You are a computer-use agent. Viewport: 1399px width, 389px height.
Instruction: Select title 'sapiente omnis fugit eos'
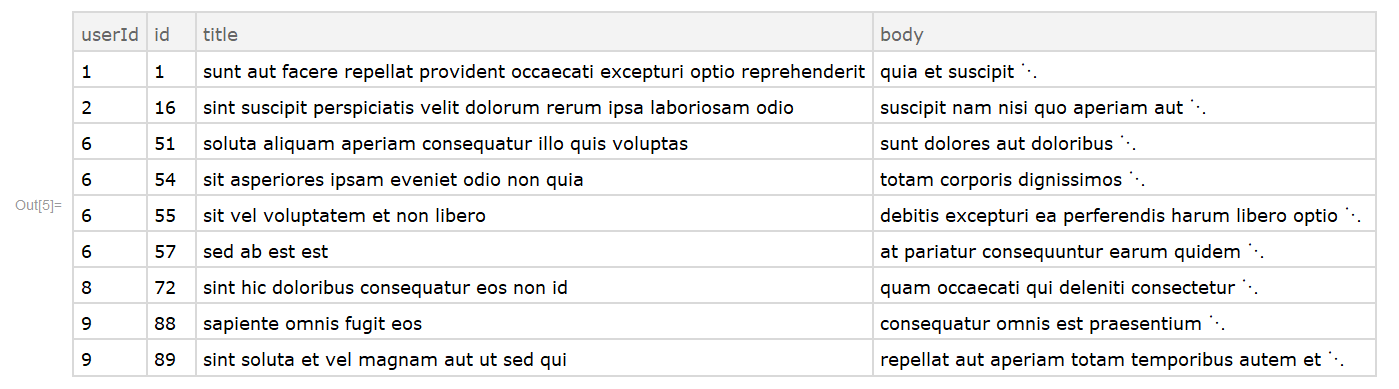(312, 324)
